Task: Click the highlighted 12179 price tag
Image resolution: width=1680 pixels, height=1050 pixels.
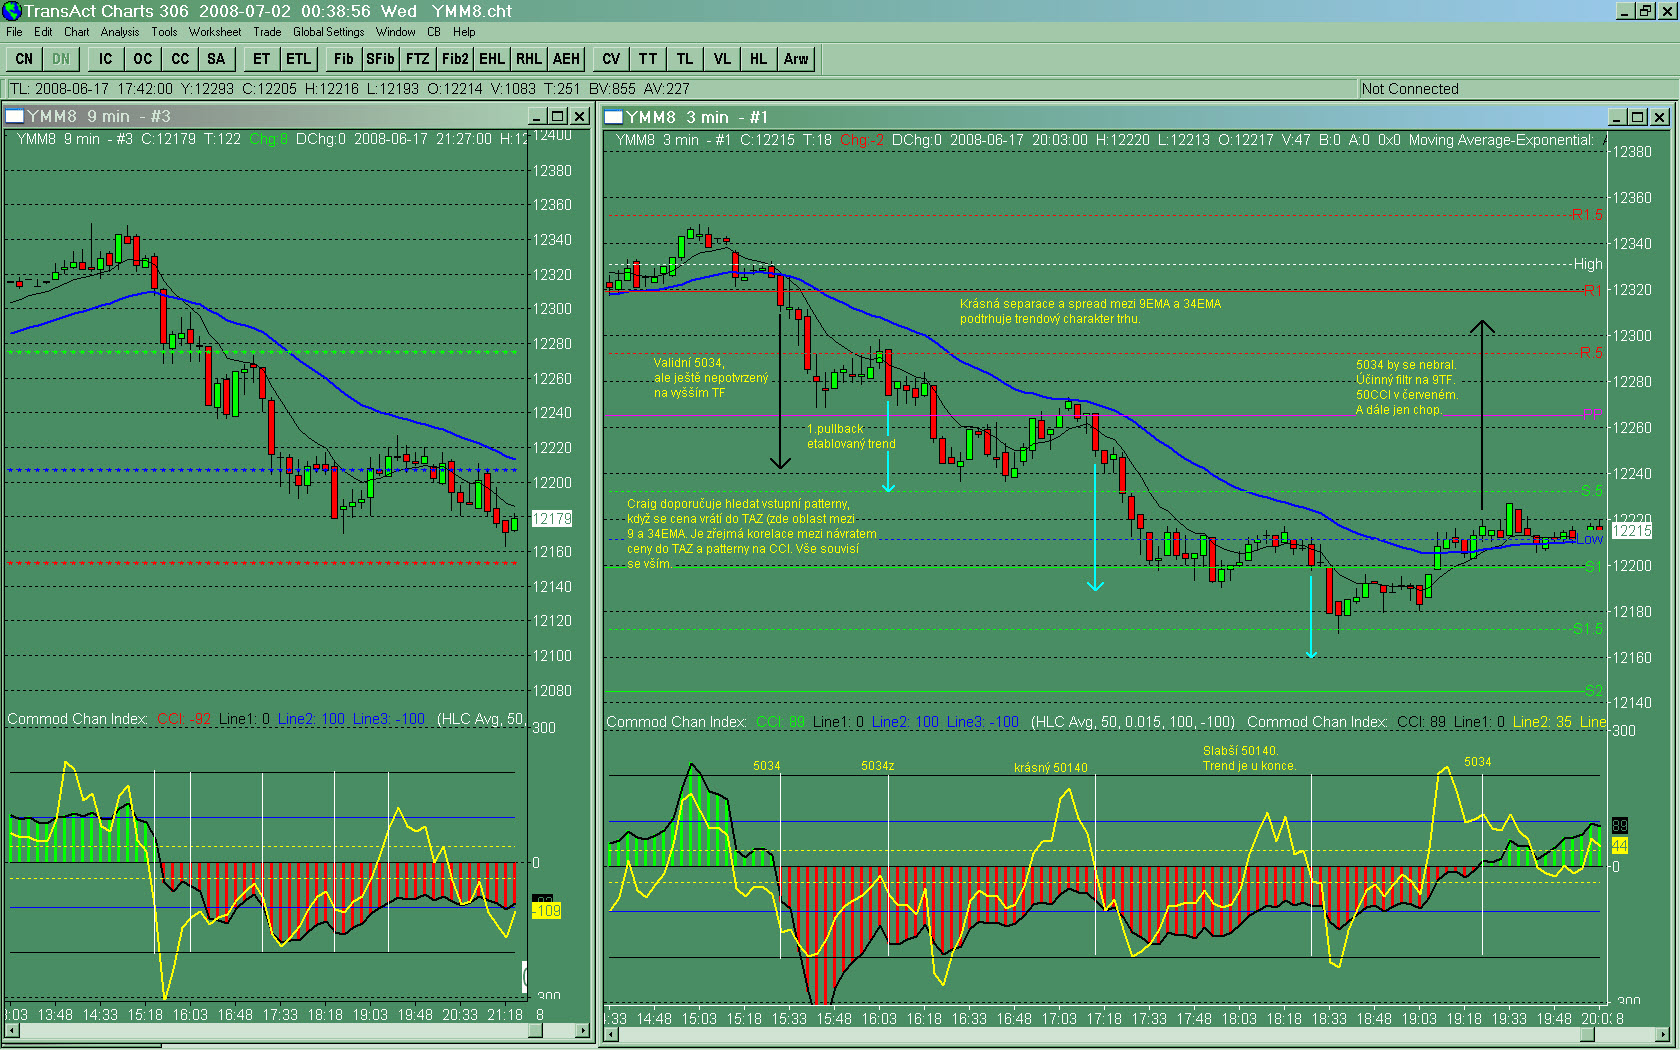Action: point(552,519)
